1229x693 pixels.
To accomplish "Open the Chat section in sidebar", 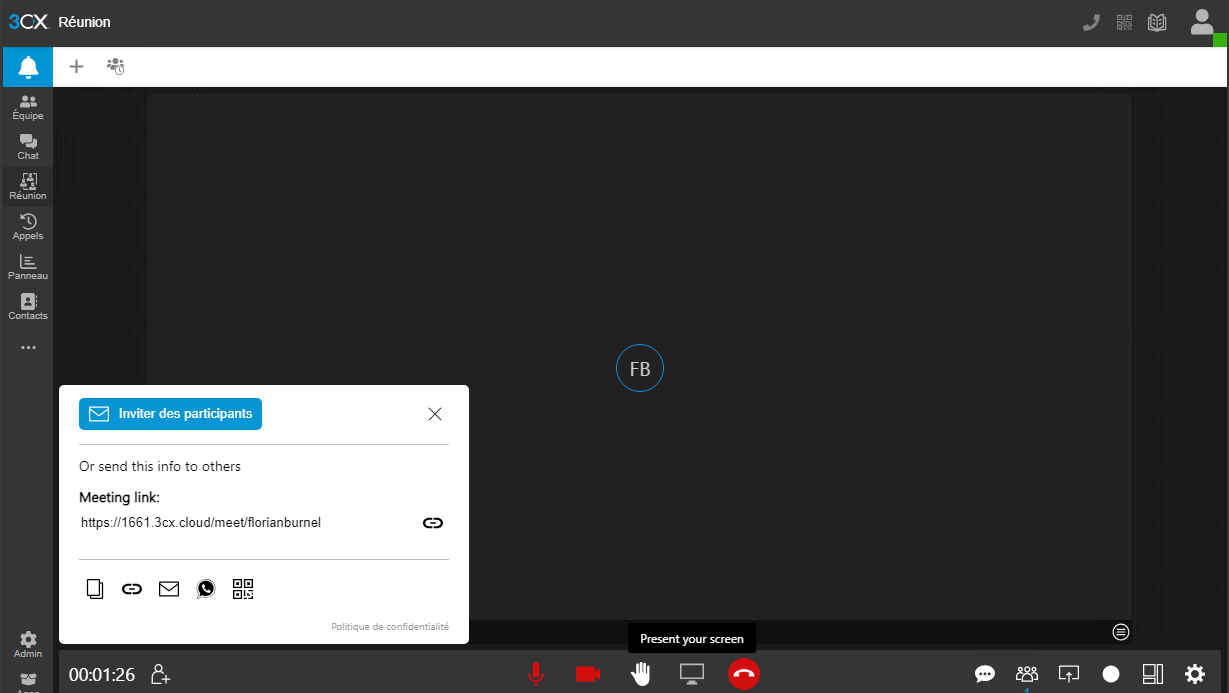I will (28, 147).
